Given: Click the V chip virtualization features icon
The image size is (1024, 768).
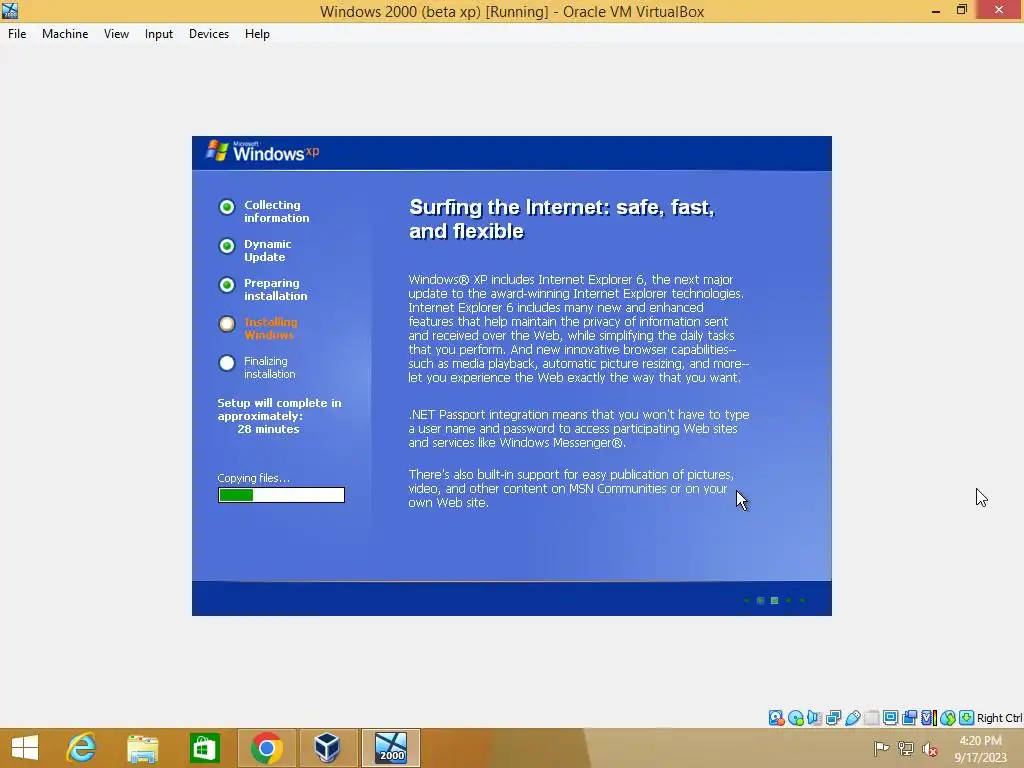Looking at the screenshot, I should (928, 718).
